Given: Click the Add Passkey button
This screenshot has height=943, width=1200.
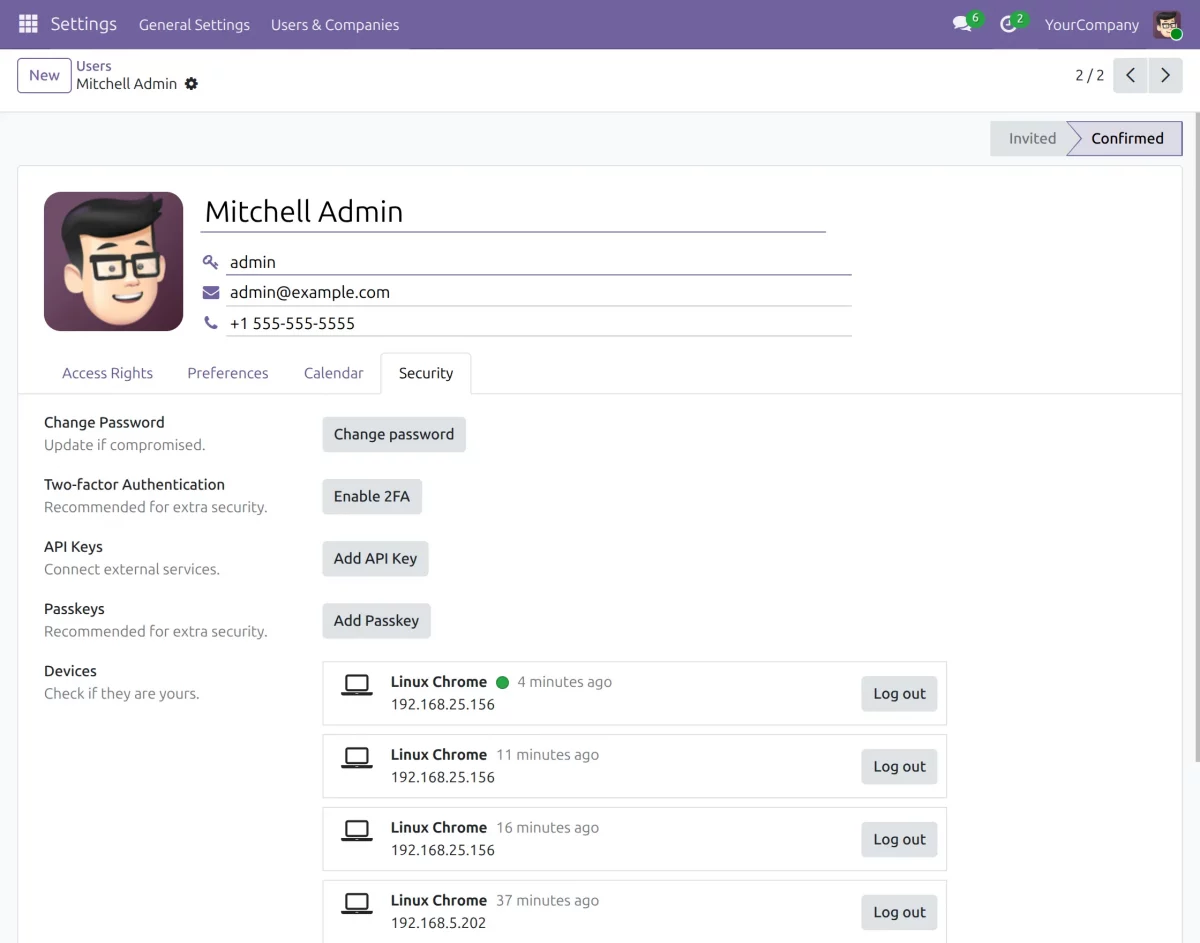Looking at the screenshot, I should [x=376, y=620].
